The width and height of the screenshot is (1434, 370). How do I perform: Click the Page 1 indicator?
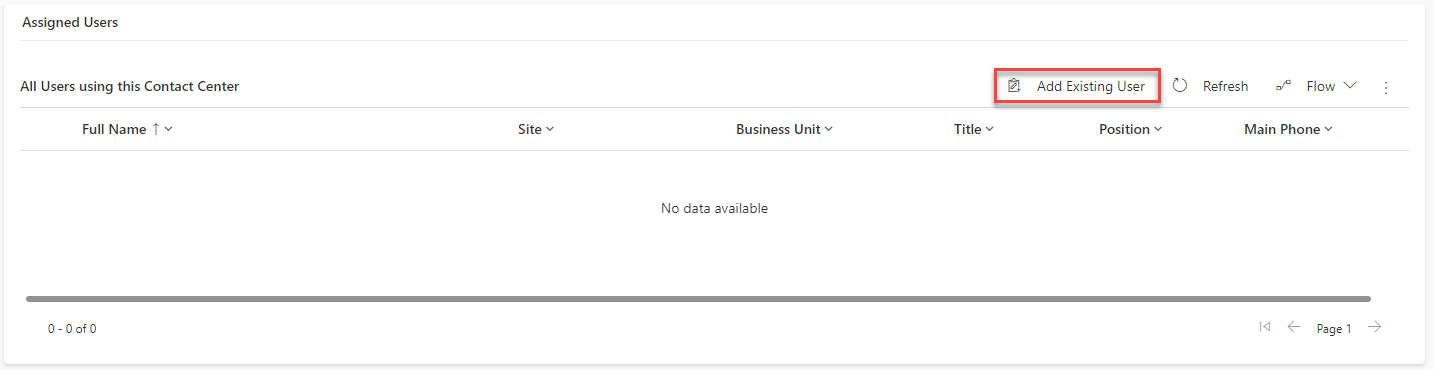(1334, 328)
